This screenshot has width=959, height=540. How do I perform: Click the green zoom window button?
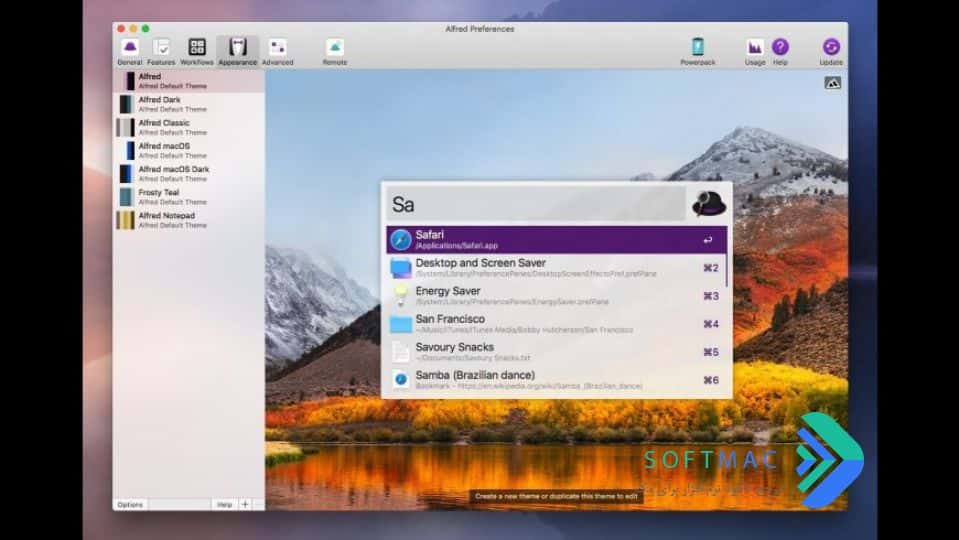click(146, 29)
